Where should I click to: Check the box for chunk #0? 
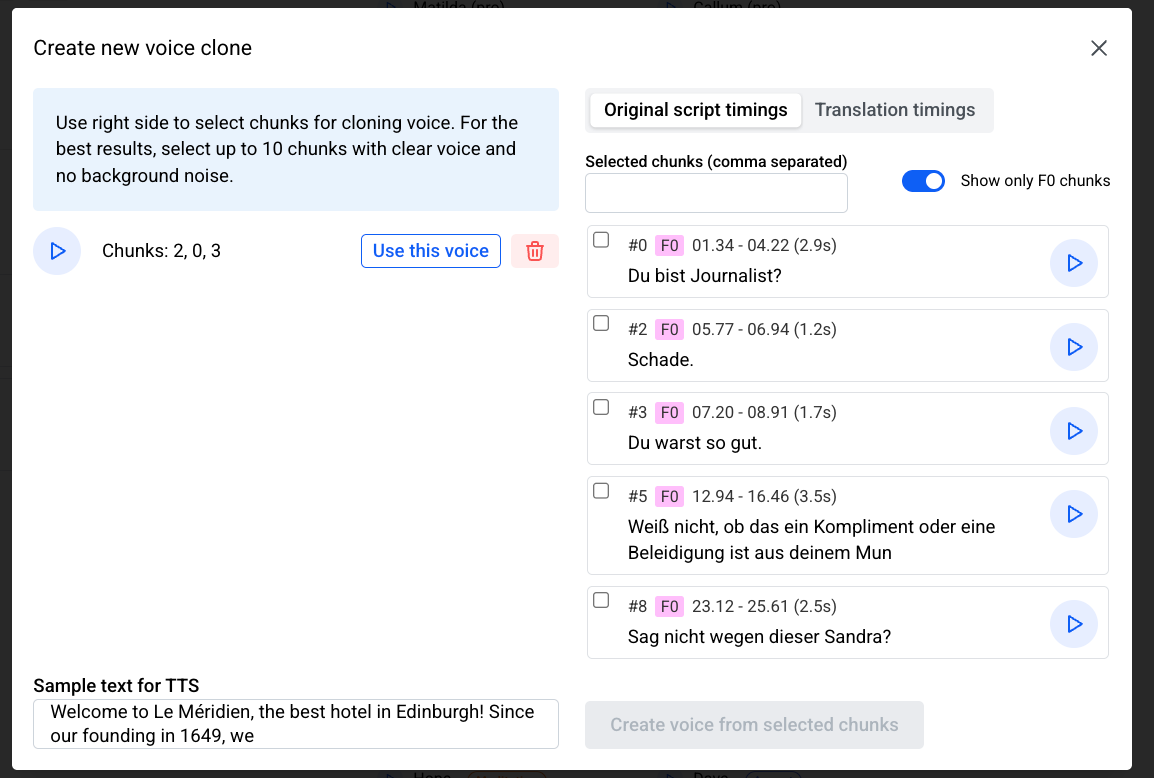(601, 240)
